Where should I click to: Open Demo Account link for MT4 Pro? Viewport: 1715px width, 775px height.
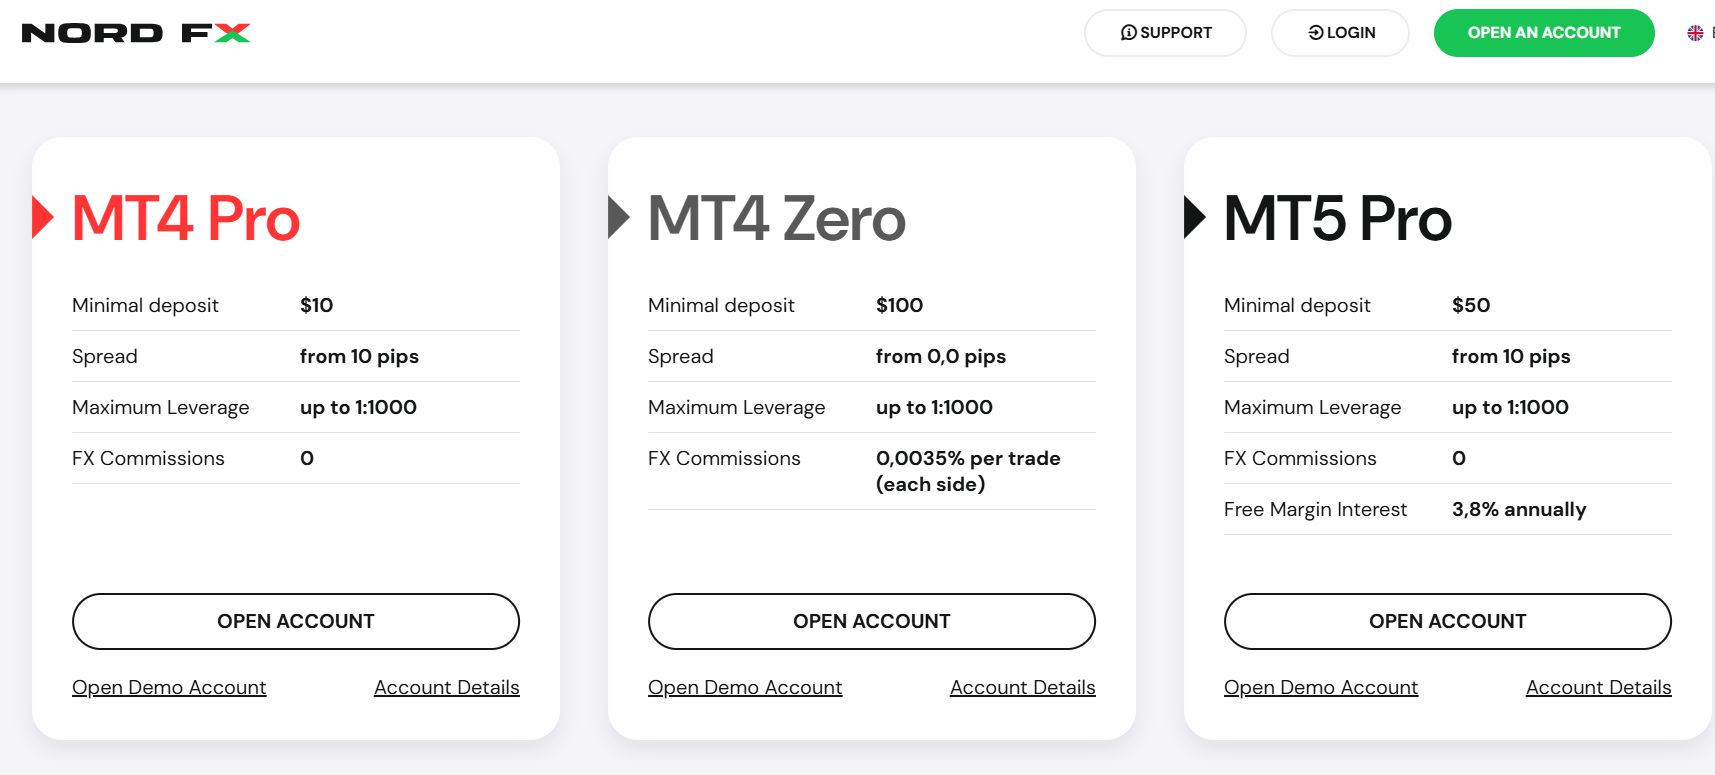point(169,687)
